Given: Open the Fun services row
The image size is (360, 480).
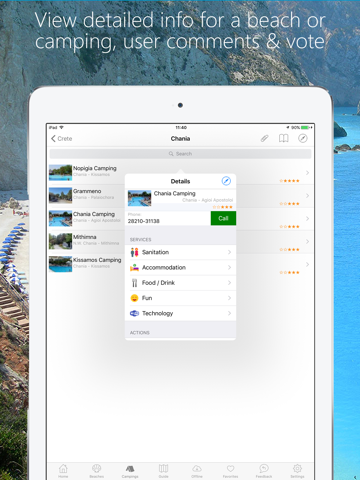Looking at the screenshot, I should pos(180,298).
